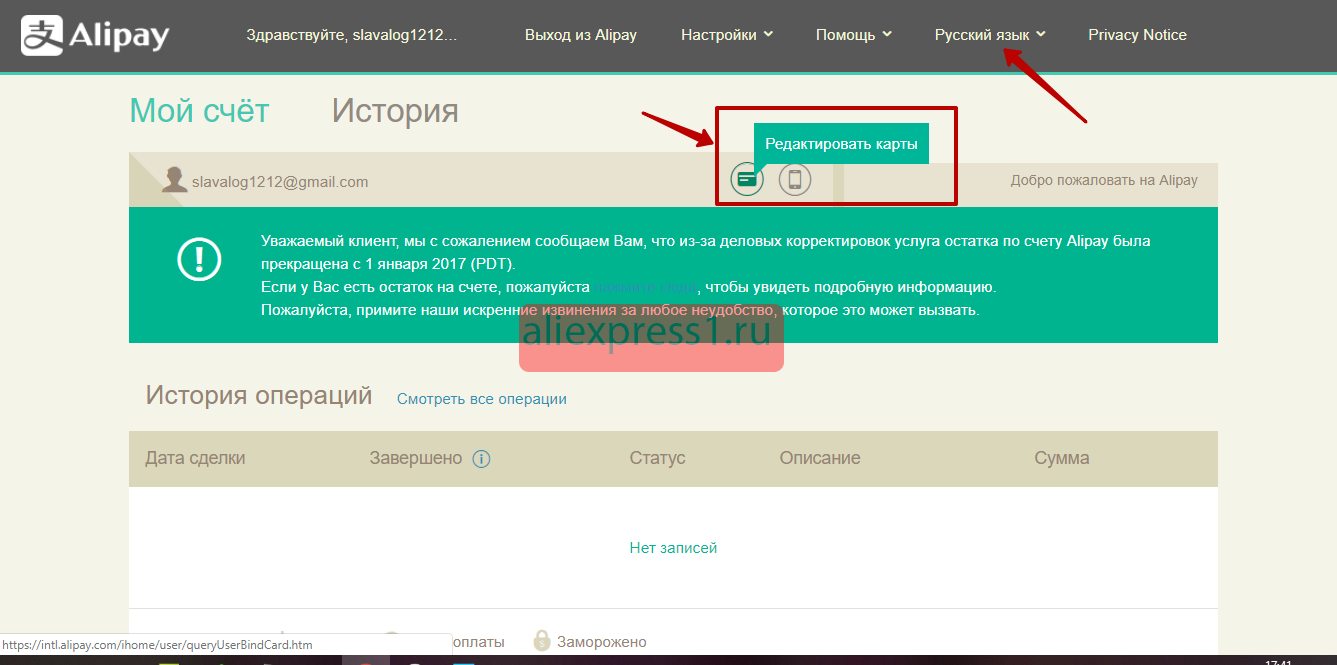The height and width of the screenshot is (665, 1337).
Task: Click Выход из Alipay to log out
Action: click(x=580, y=35)
